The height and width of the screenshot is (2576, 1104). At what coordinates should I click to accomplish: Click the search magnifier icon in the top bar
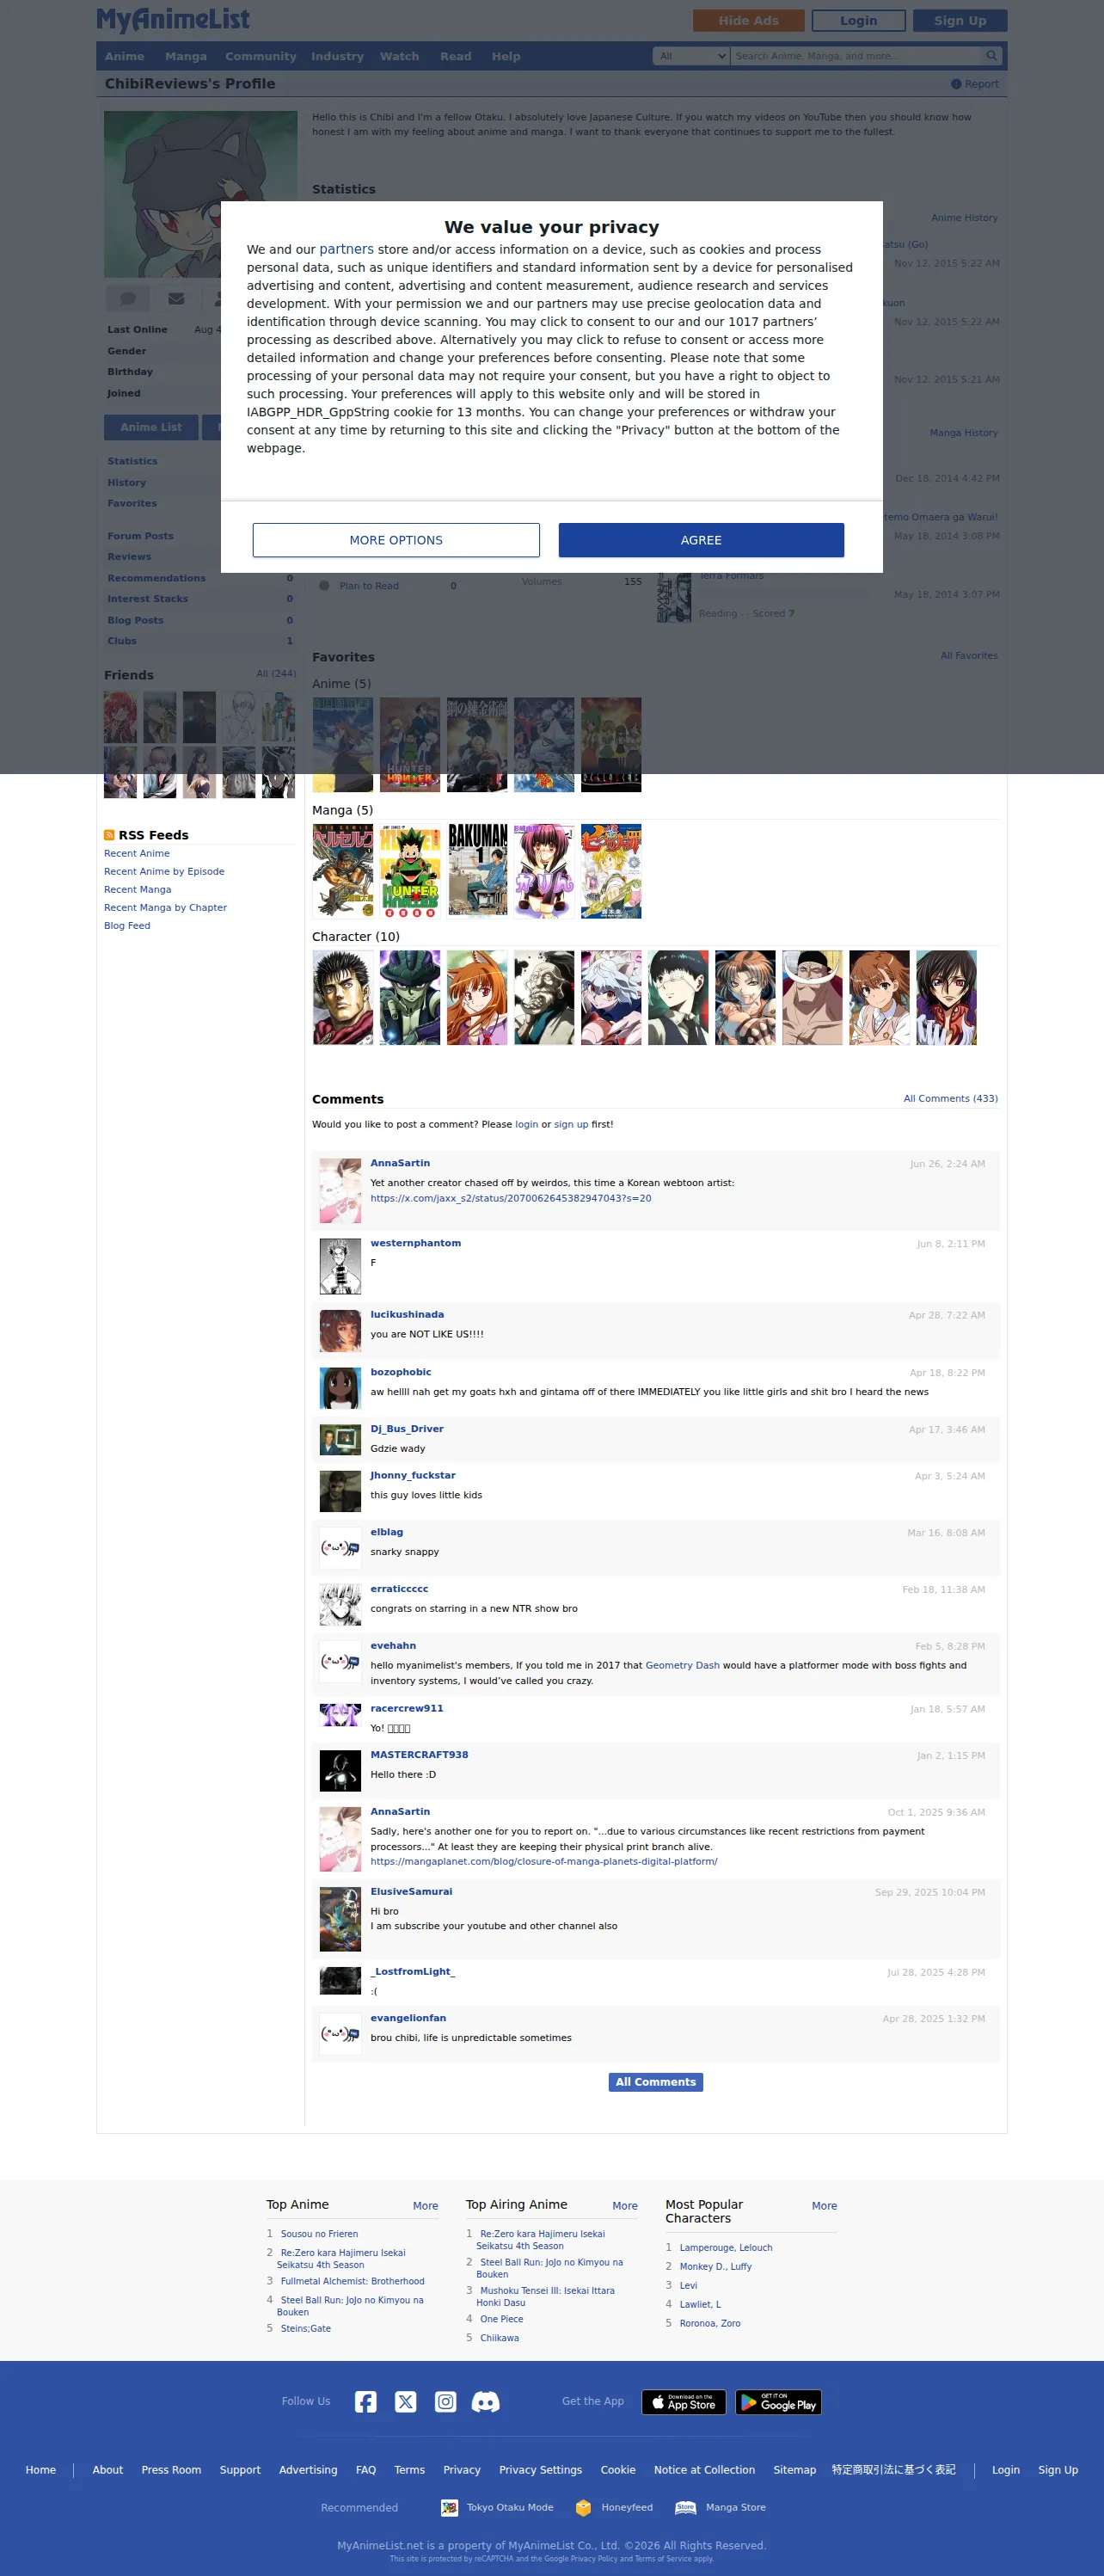[991, 56]
